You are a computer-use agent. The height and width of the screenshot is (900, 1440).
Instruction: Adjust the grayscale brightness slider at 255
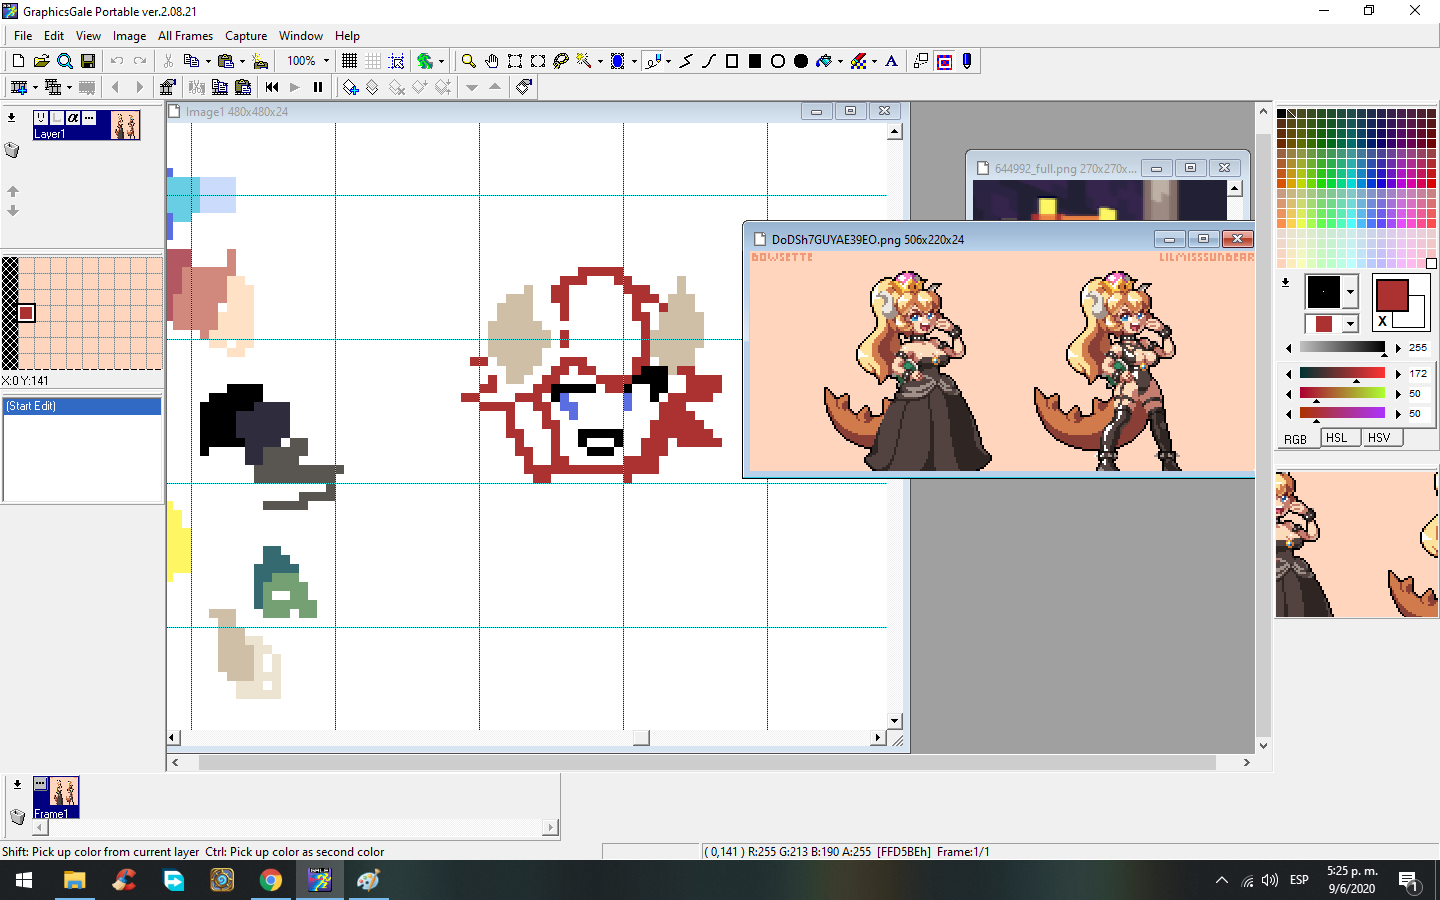coord(1343,348)
